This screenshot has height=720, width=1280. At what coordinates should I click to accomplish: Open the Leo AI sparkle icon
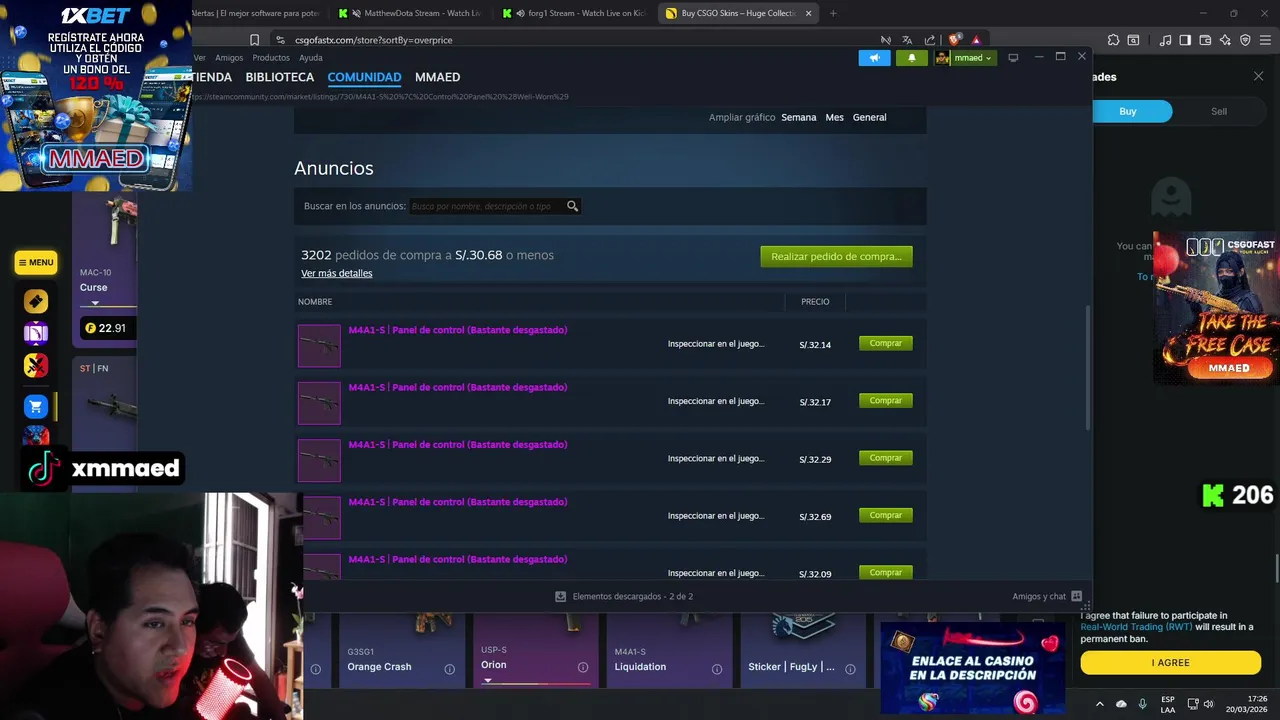pos(1225,40)
